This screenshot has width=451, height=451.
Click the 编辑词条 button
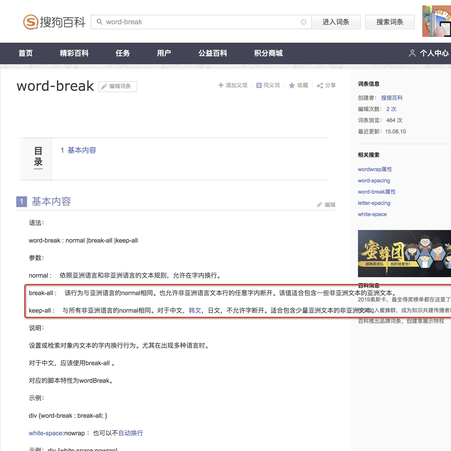click(x=118, y=87)
